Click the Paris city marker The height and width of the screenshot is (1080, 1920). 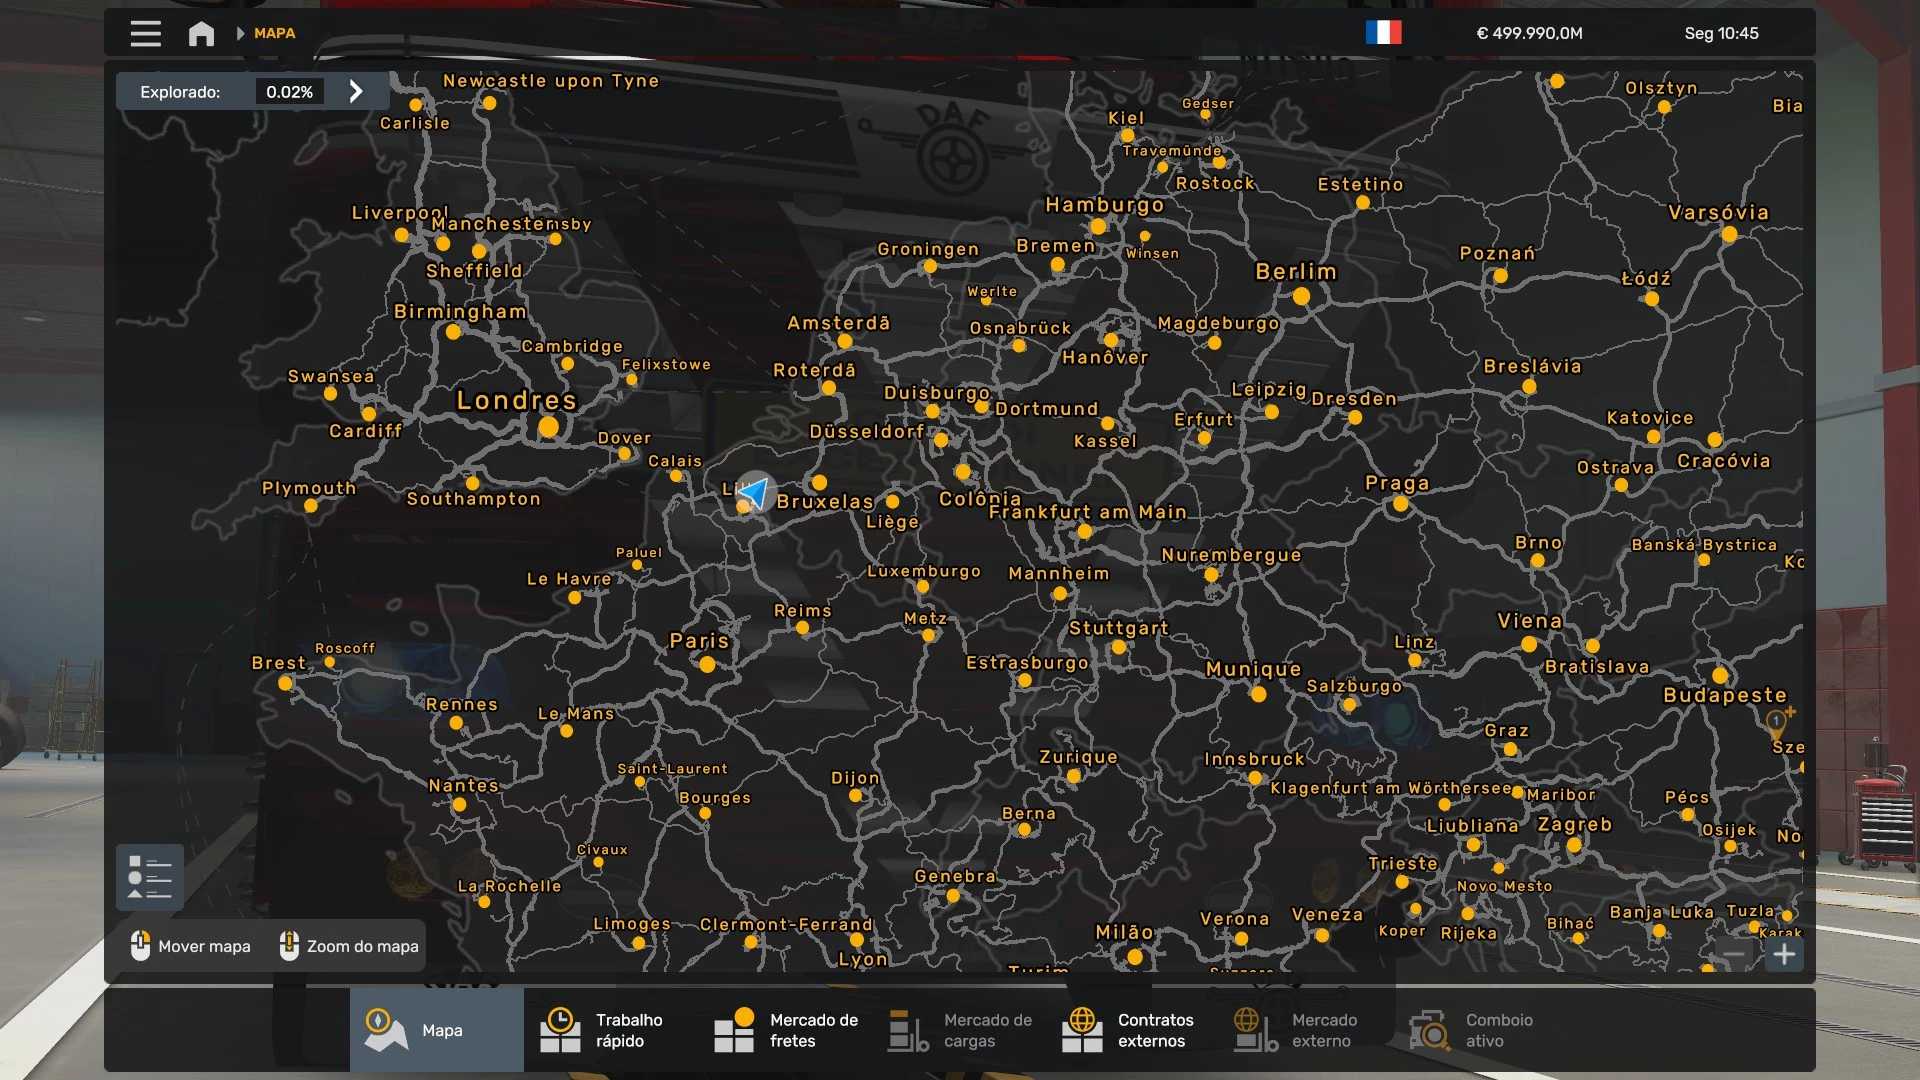(x=707, y=664)
